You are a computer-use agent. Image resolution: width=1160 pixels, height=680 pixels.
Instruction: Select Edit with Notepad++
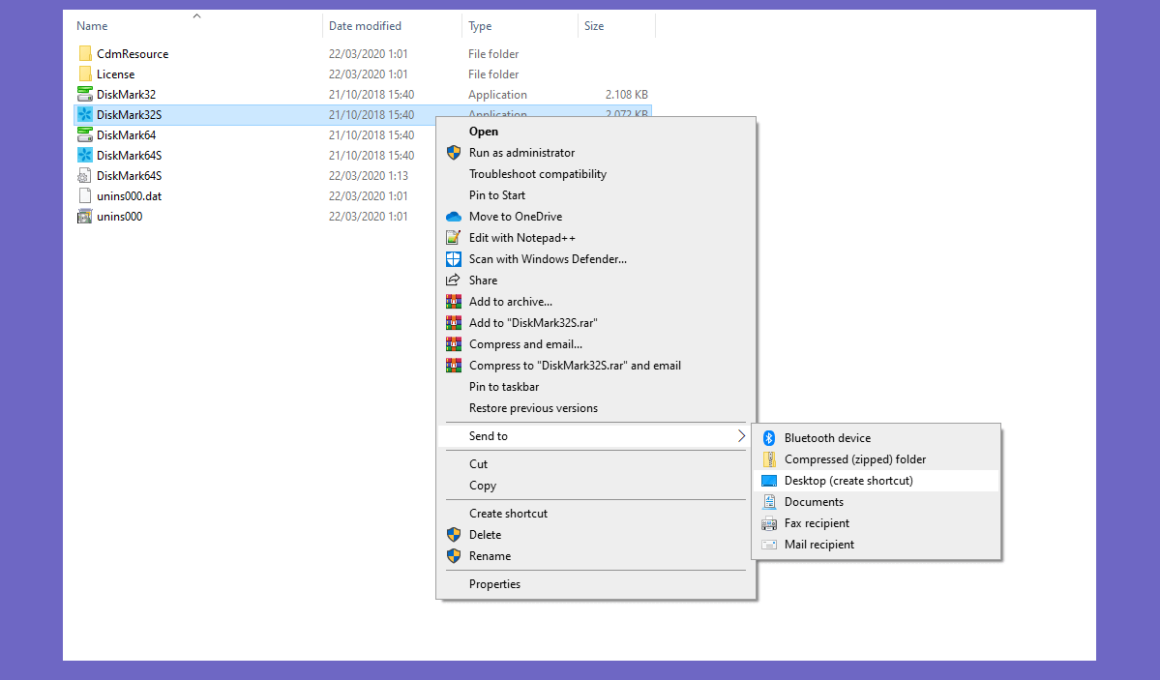[x=522, y=238]
